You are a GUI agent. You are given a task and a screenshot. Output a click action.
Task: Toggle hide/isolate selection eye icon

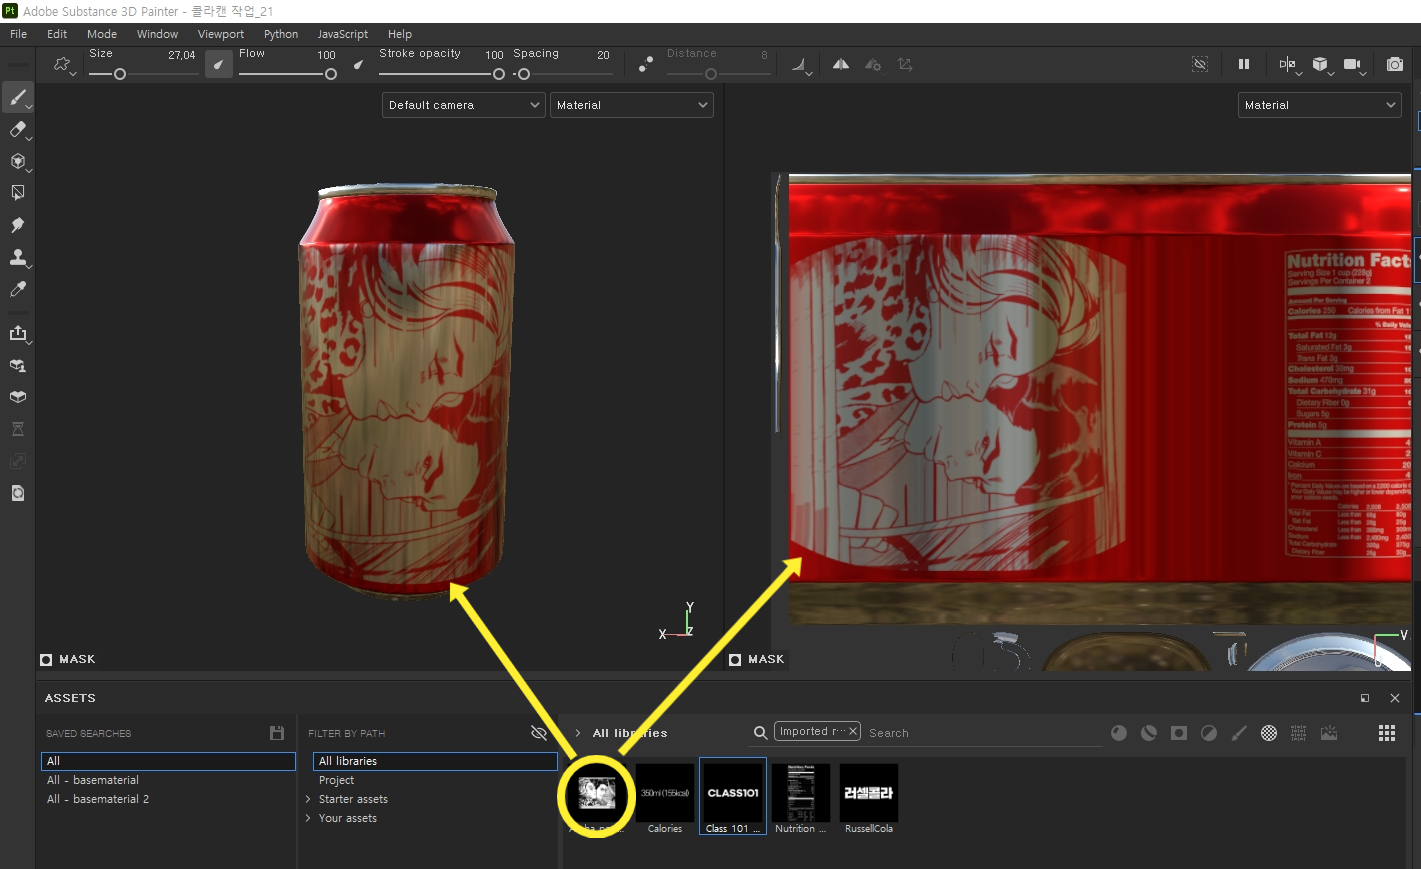pyautogui.click(x=1200, y=64)
